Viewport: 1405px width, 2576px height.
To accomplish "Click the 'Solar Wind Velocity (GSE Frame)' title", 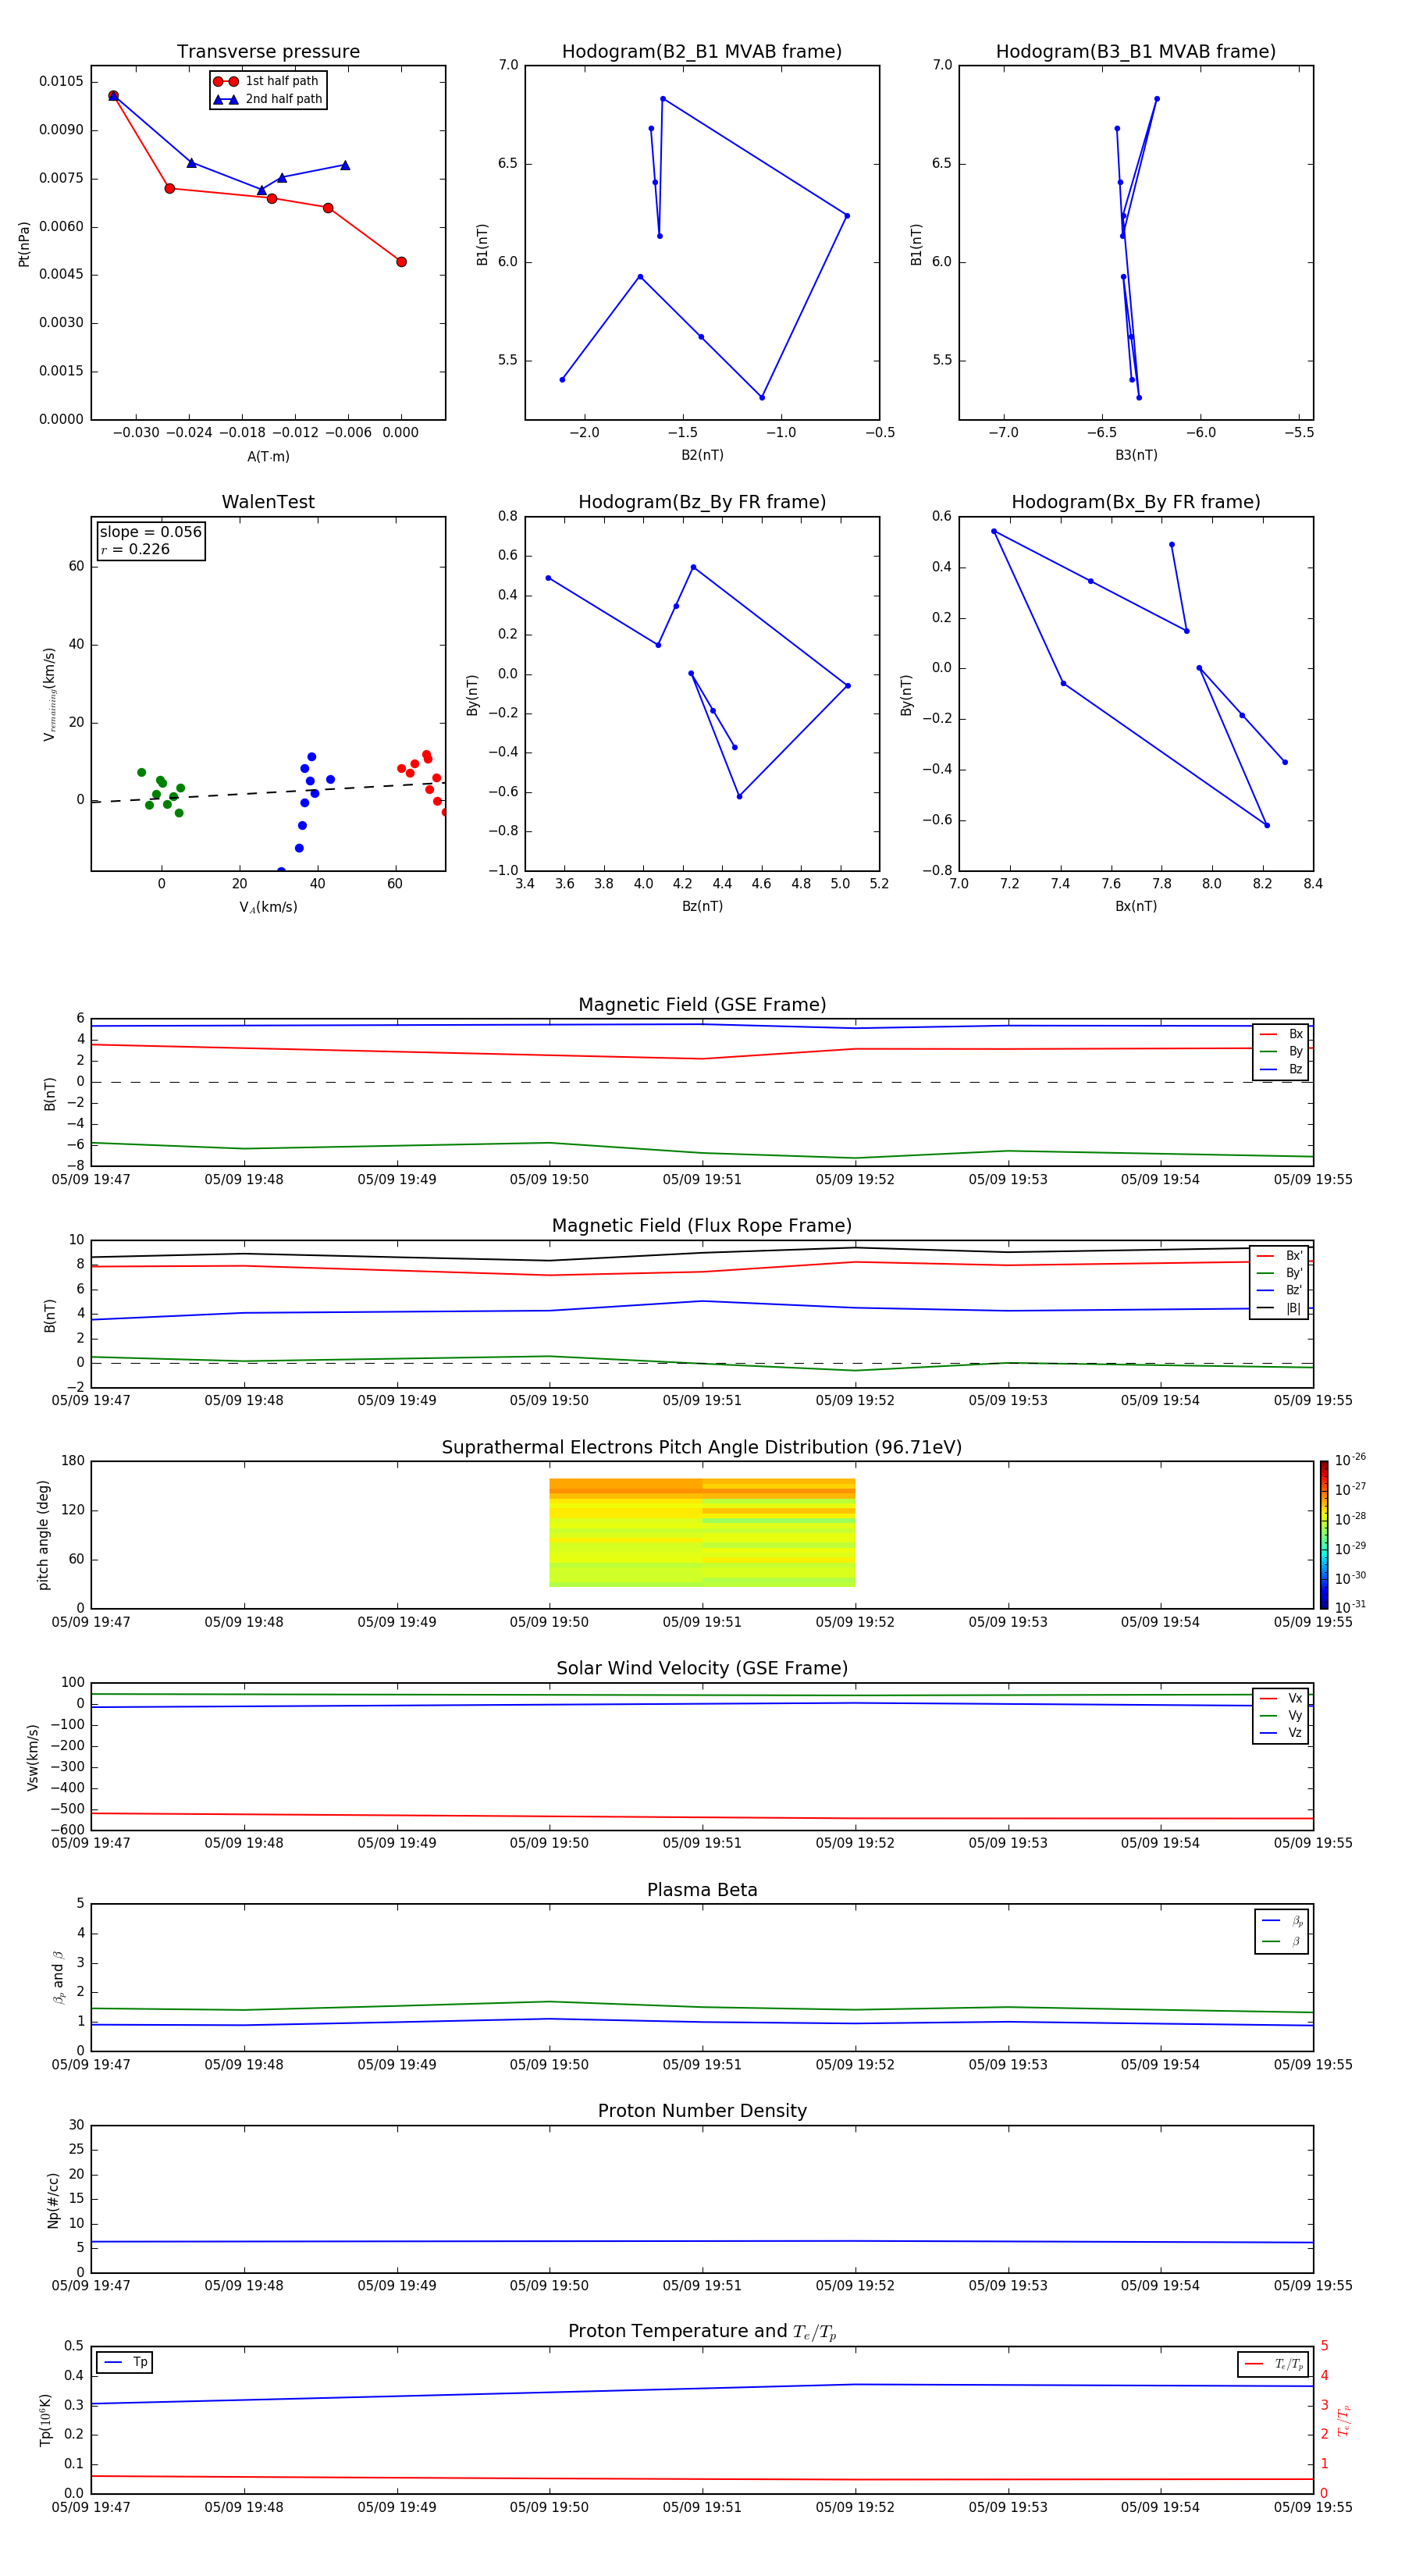I will click(x=702, y=1669).
